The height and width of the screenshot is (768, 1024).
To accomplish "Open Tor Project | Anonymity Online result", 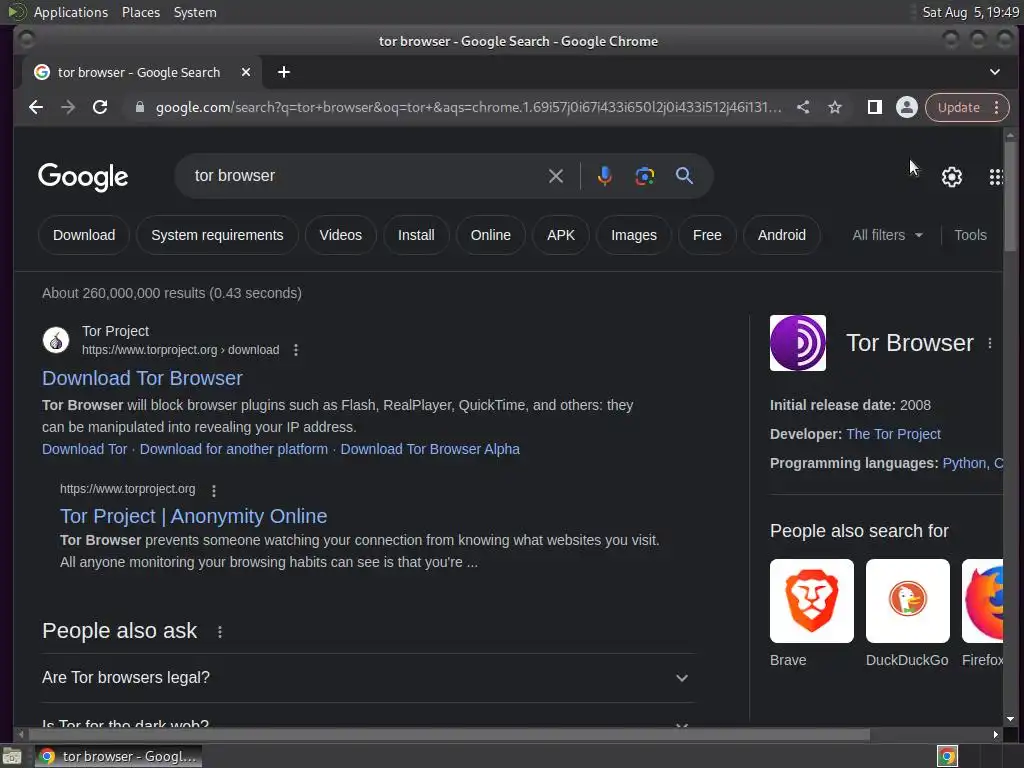I will [x=194, y=516].
